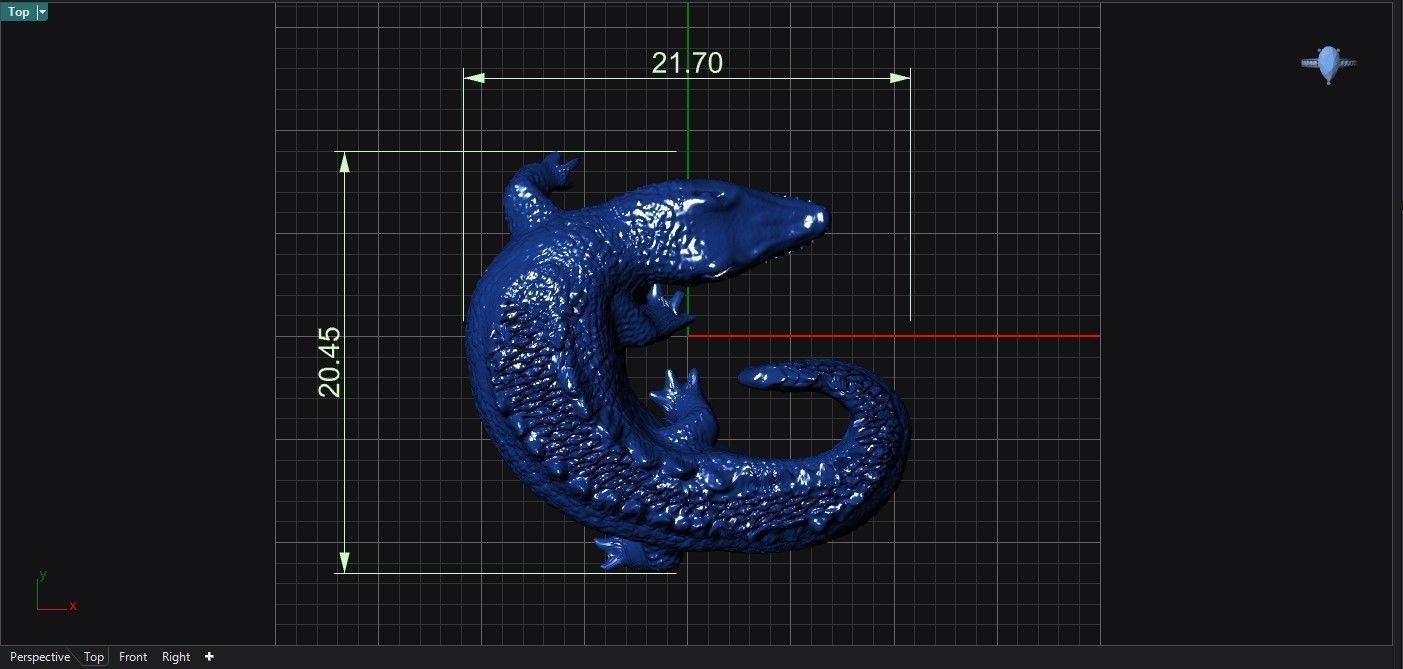This screenshot has width=1403, height=669.
Task: Click the small blue model icon at top right
Action: coord(1329,64)
